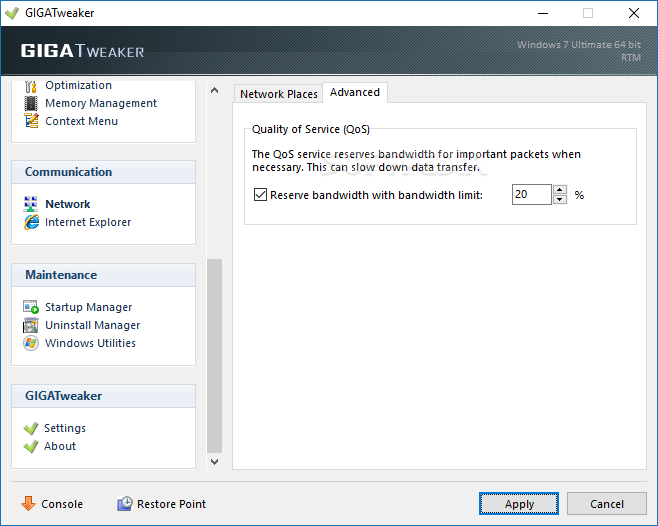
Task: Select Network in Communication group
Action: (68, 204)
